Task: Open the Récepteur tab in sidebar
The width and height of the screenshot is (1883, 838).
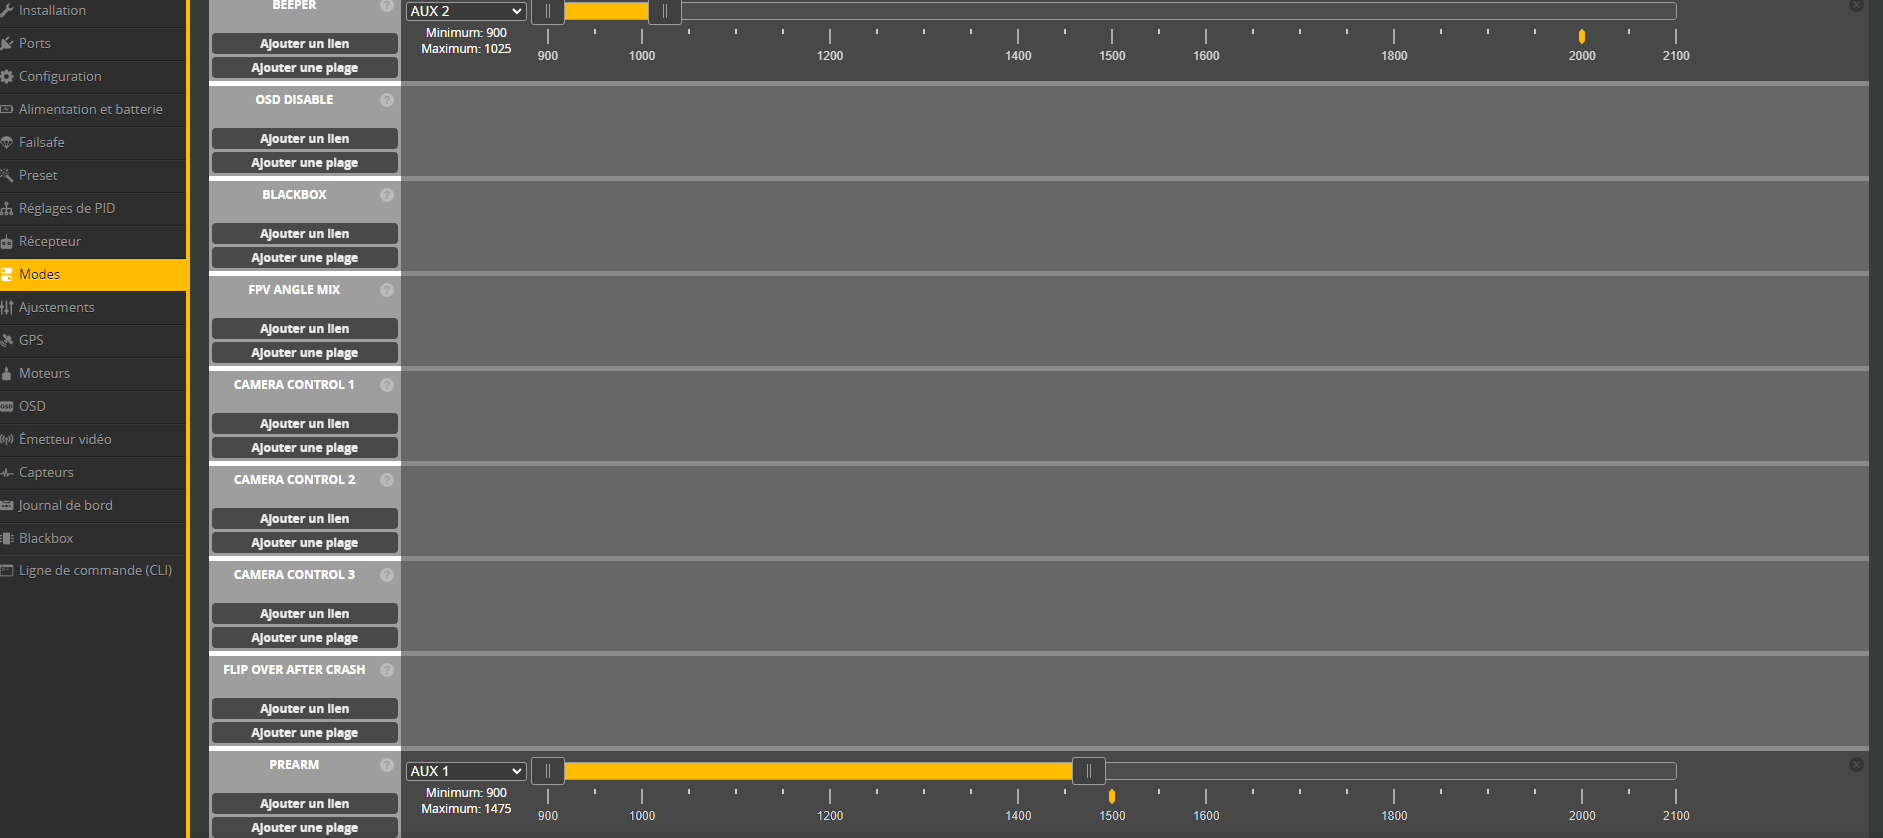Action: (50, 241)
